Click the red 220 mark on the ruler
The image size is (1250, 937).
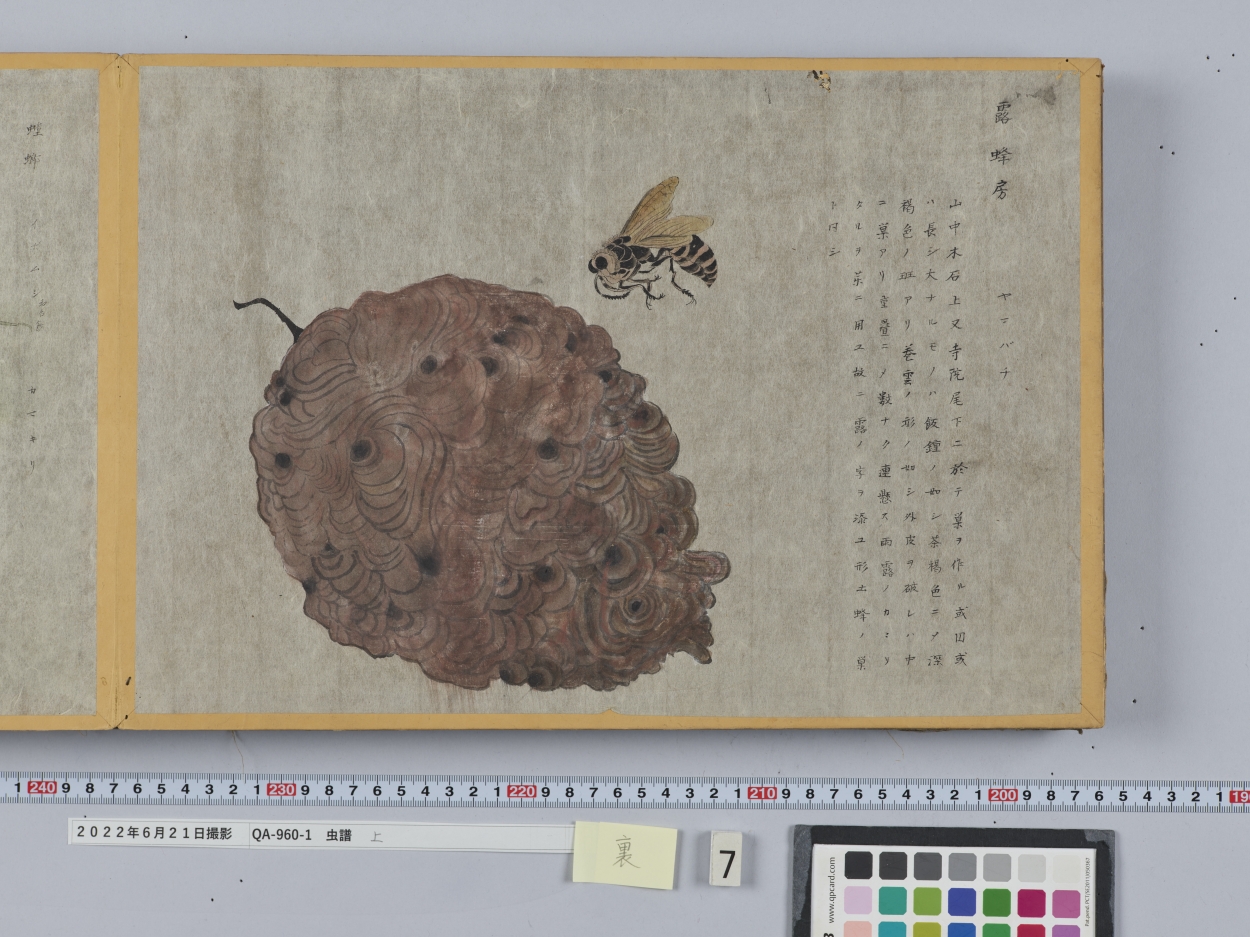521,791
